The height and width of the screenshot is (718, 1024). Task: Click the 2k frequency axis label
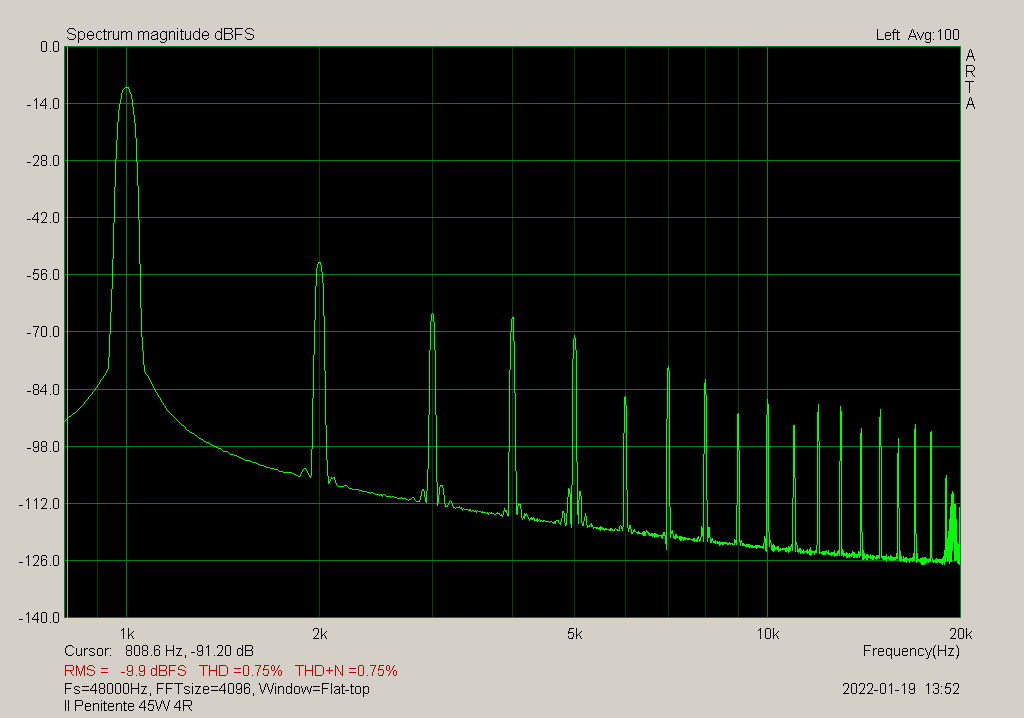(x=319, y=634)
